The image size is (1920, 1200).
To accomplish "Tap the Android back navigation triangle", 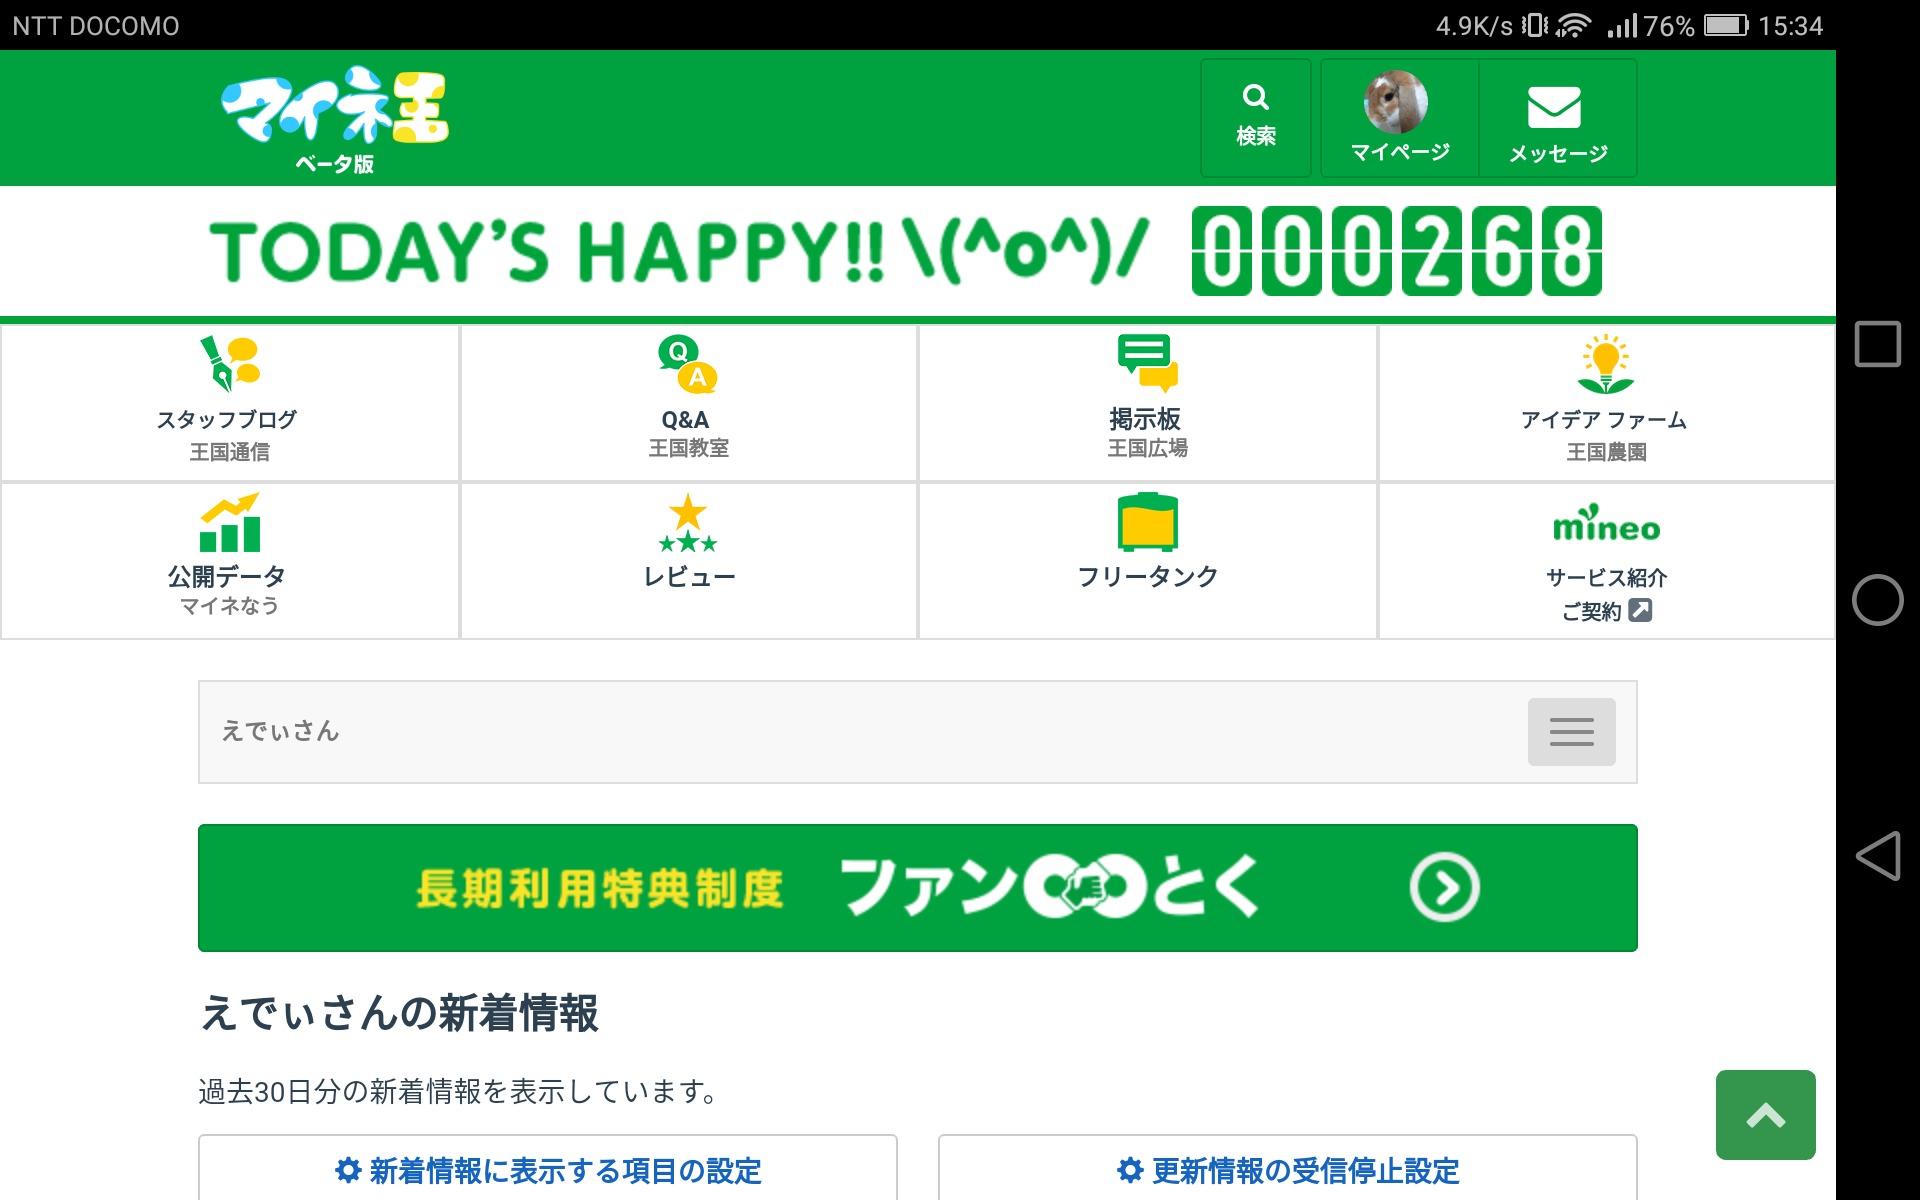I will (x=1877, y=856).
